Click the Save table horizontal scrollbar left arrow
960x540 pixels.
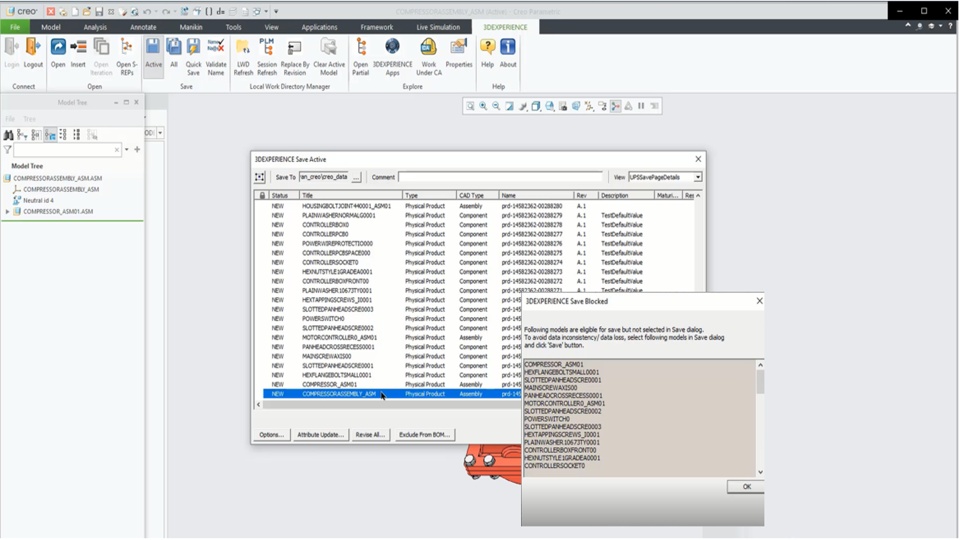coord(258,405)
